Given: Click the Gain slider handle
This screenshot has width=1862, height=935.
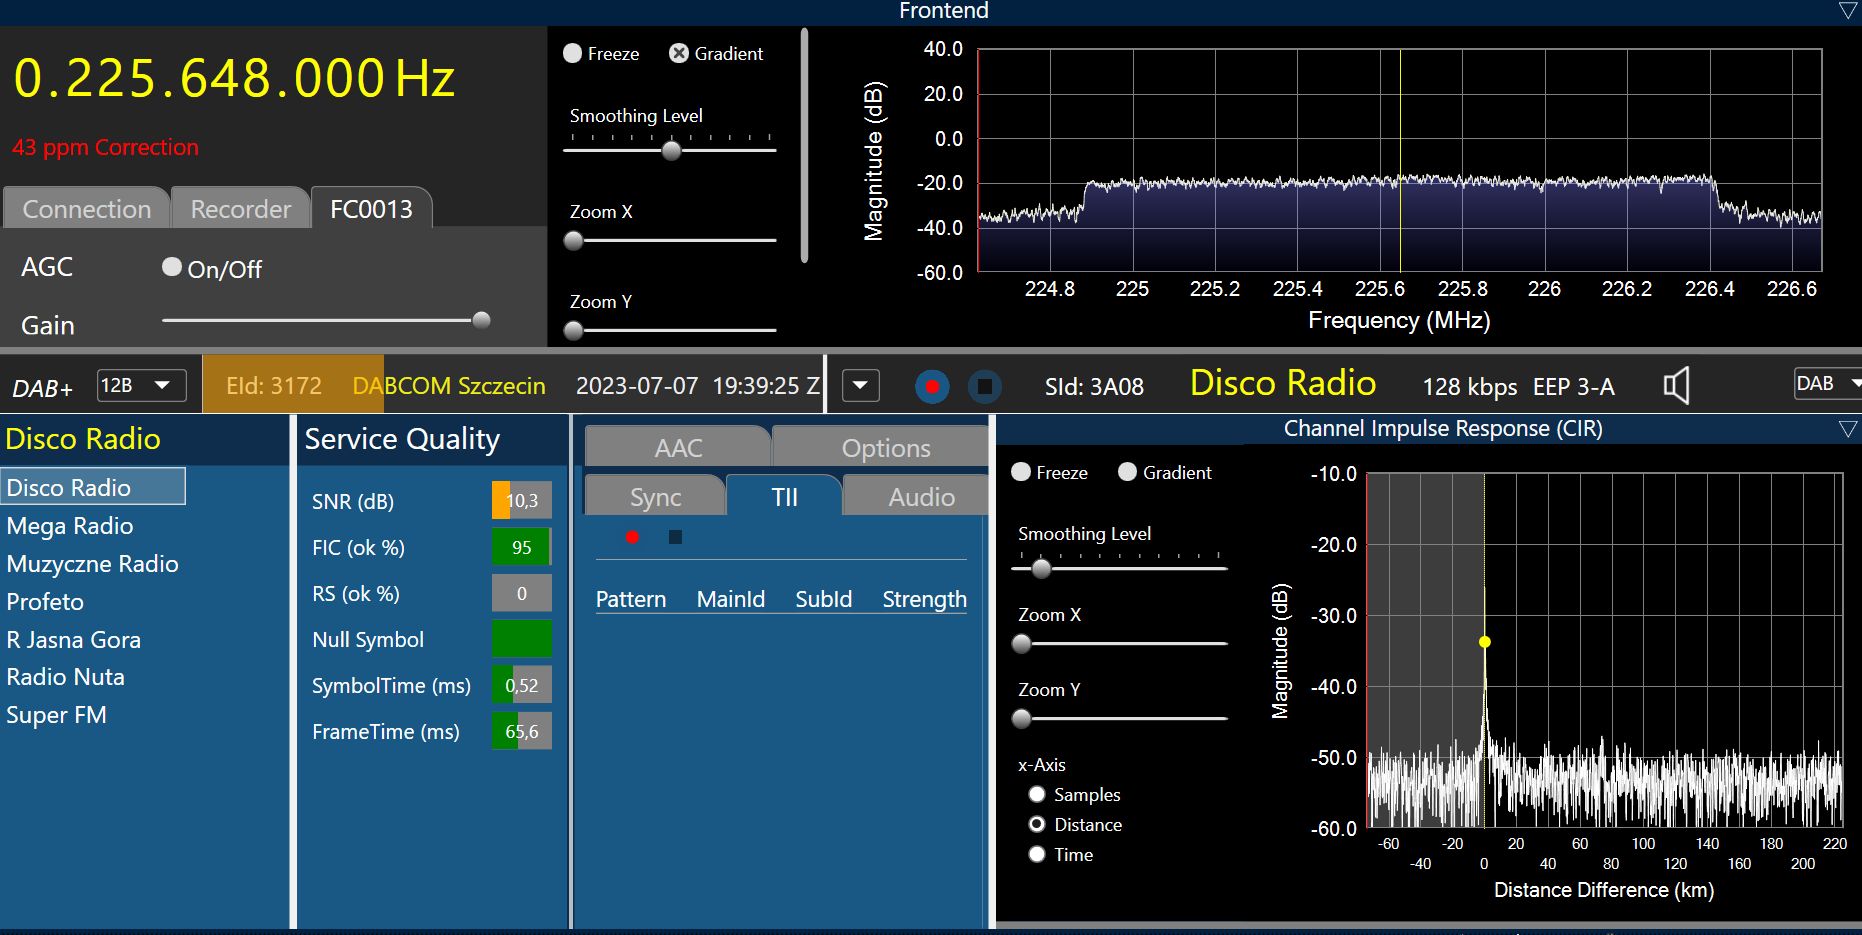Looking at the screenshot, I should [481, 320].
